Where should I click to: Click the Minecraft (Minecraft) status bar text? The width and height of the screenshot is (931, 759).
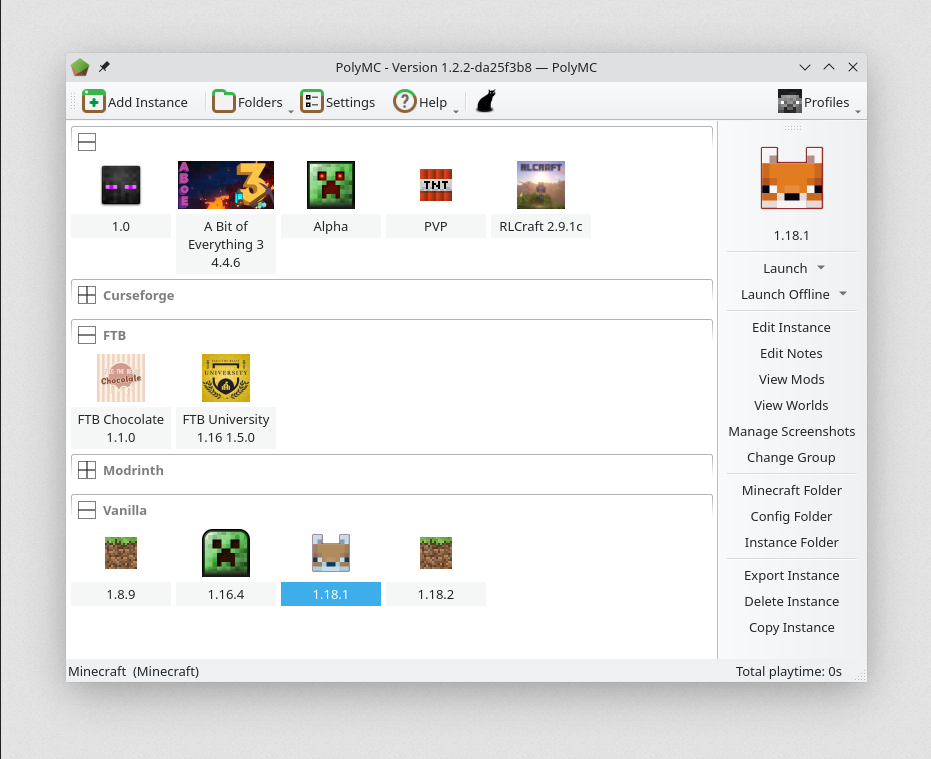point(134,672)
